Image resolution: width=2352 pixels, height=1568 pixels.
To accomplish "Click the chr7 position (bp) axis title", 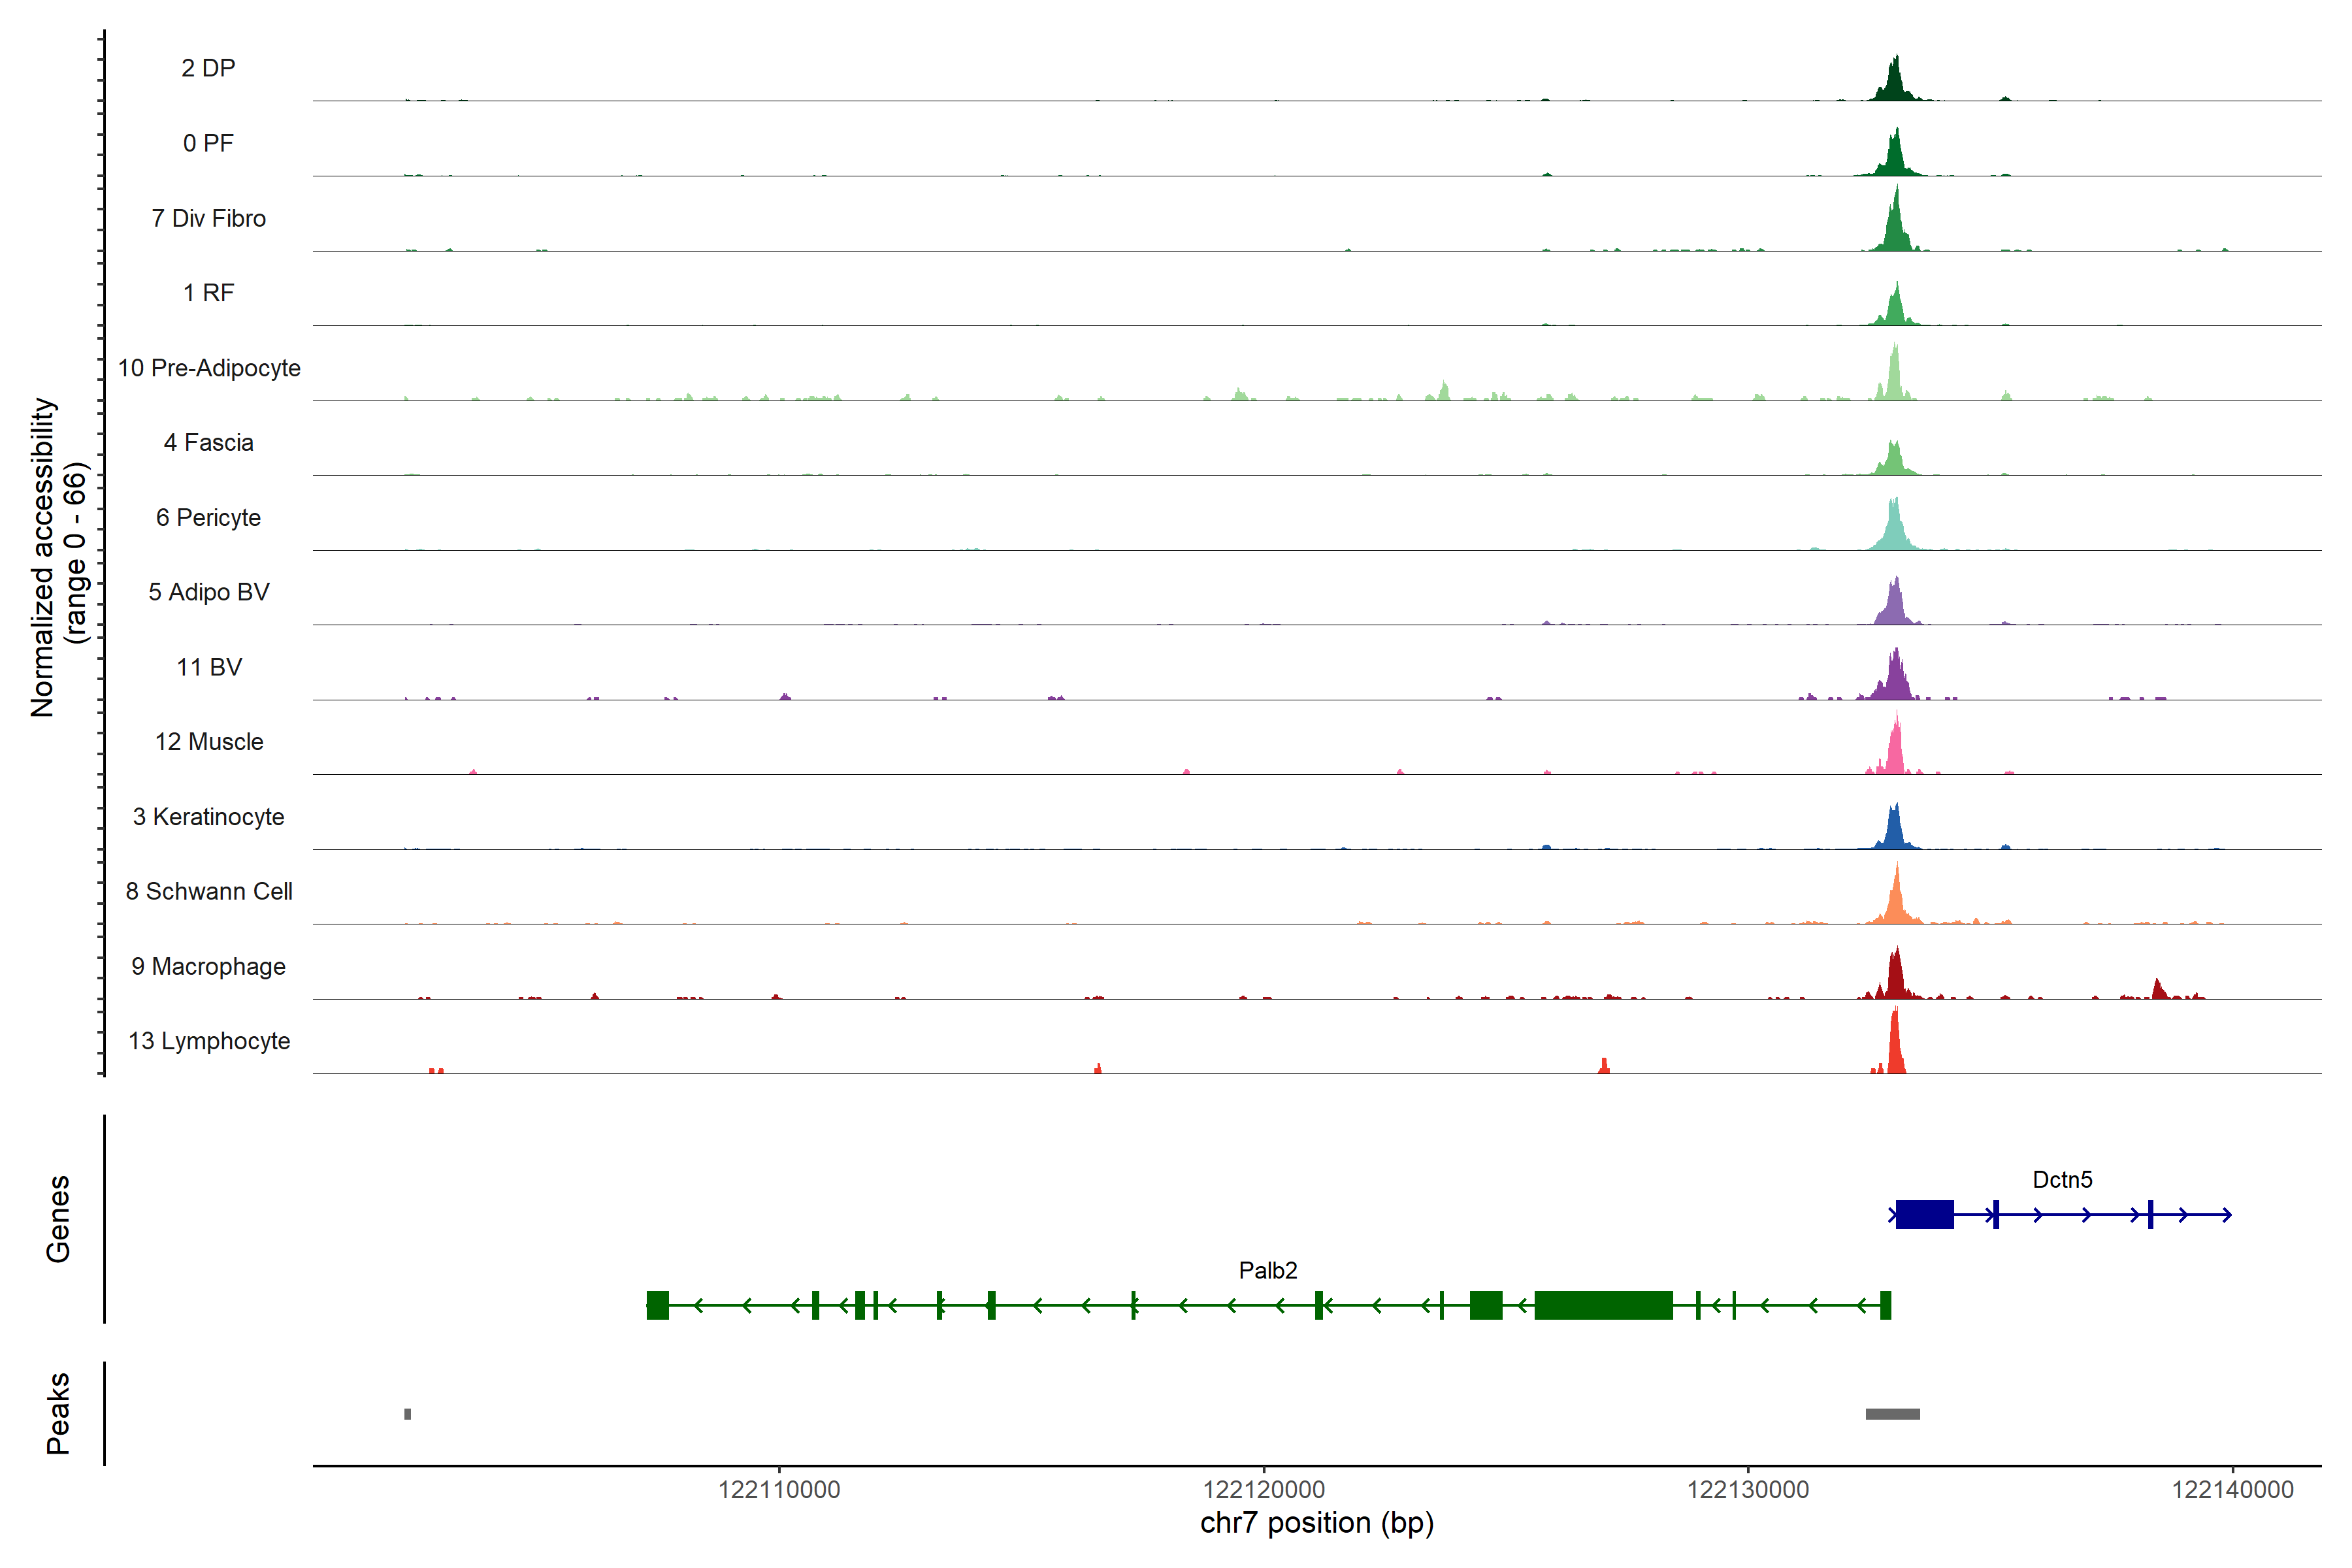I will coord(1316,1523).
